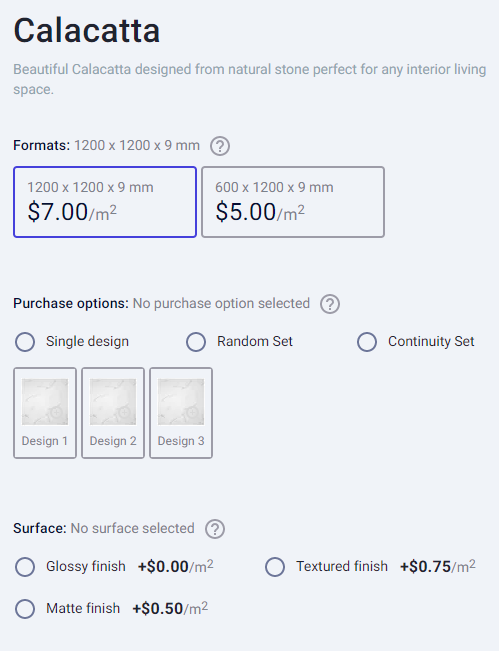This screenshot has width=499, height=651.
Task: Select the Textured finish radio button
Action: [x=275, y=567]
